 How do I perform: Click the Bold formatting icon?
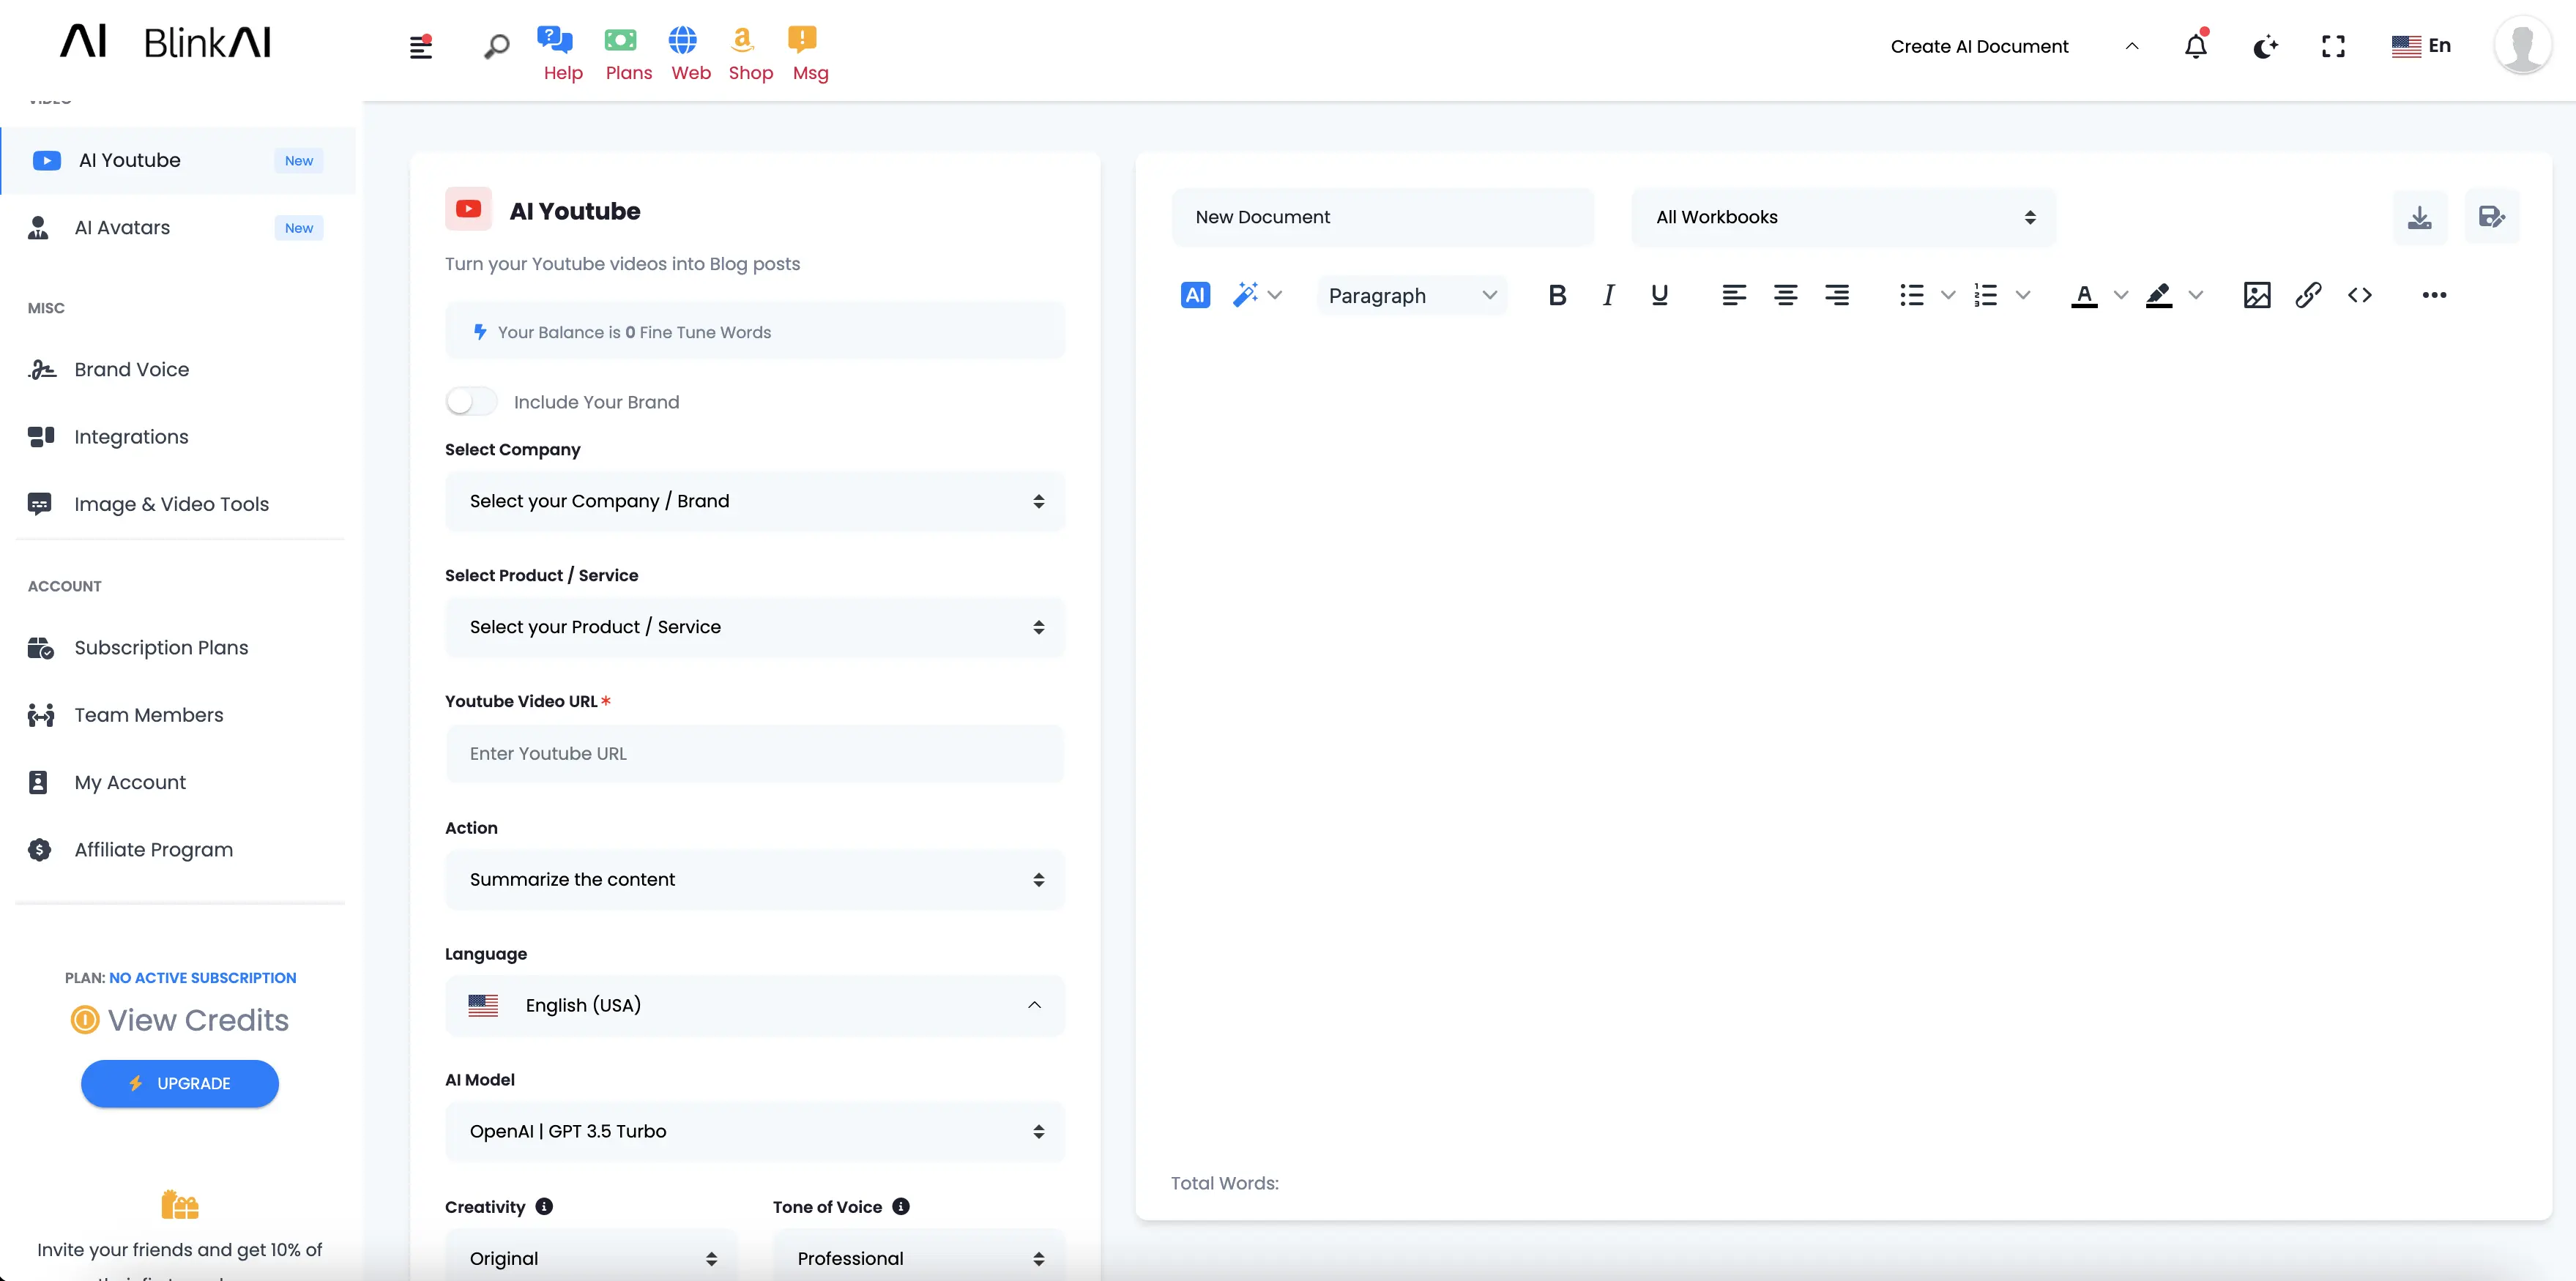pos(1557,295)
